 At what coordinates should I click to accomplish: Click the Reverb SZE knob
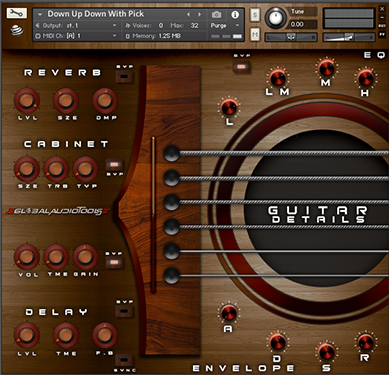click(x=66, y=101)
